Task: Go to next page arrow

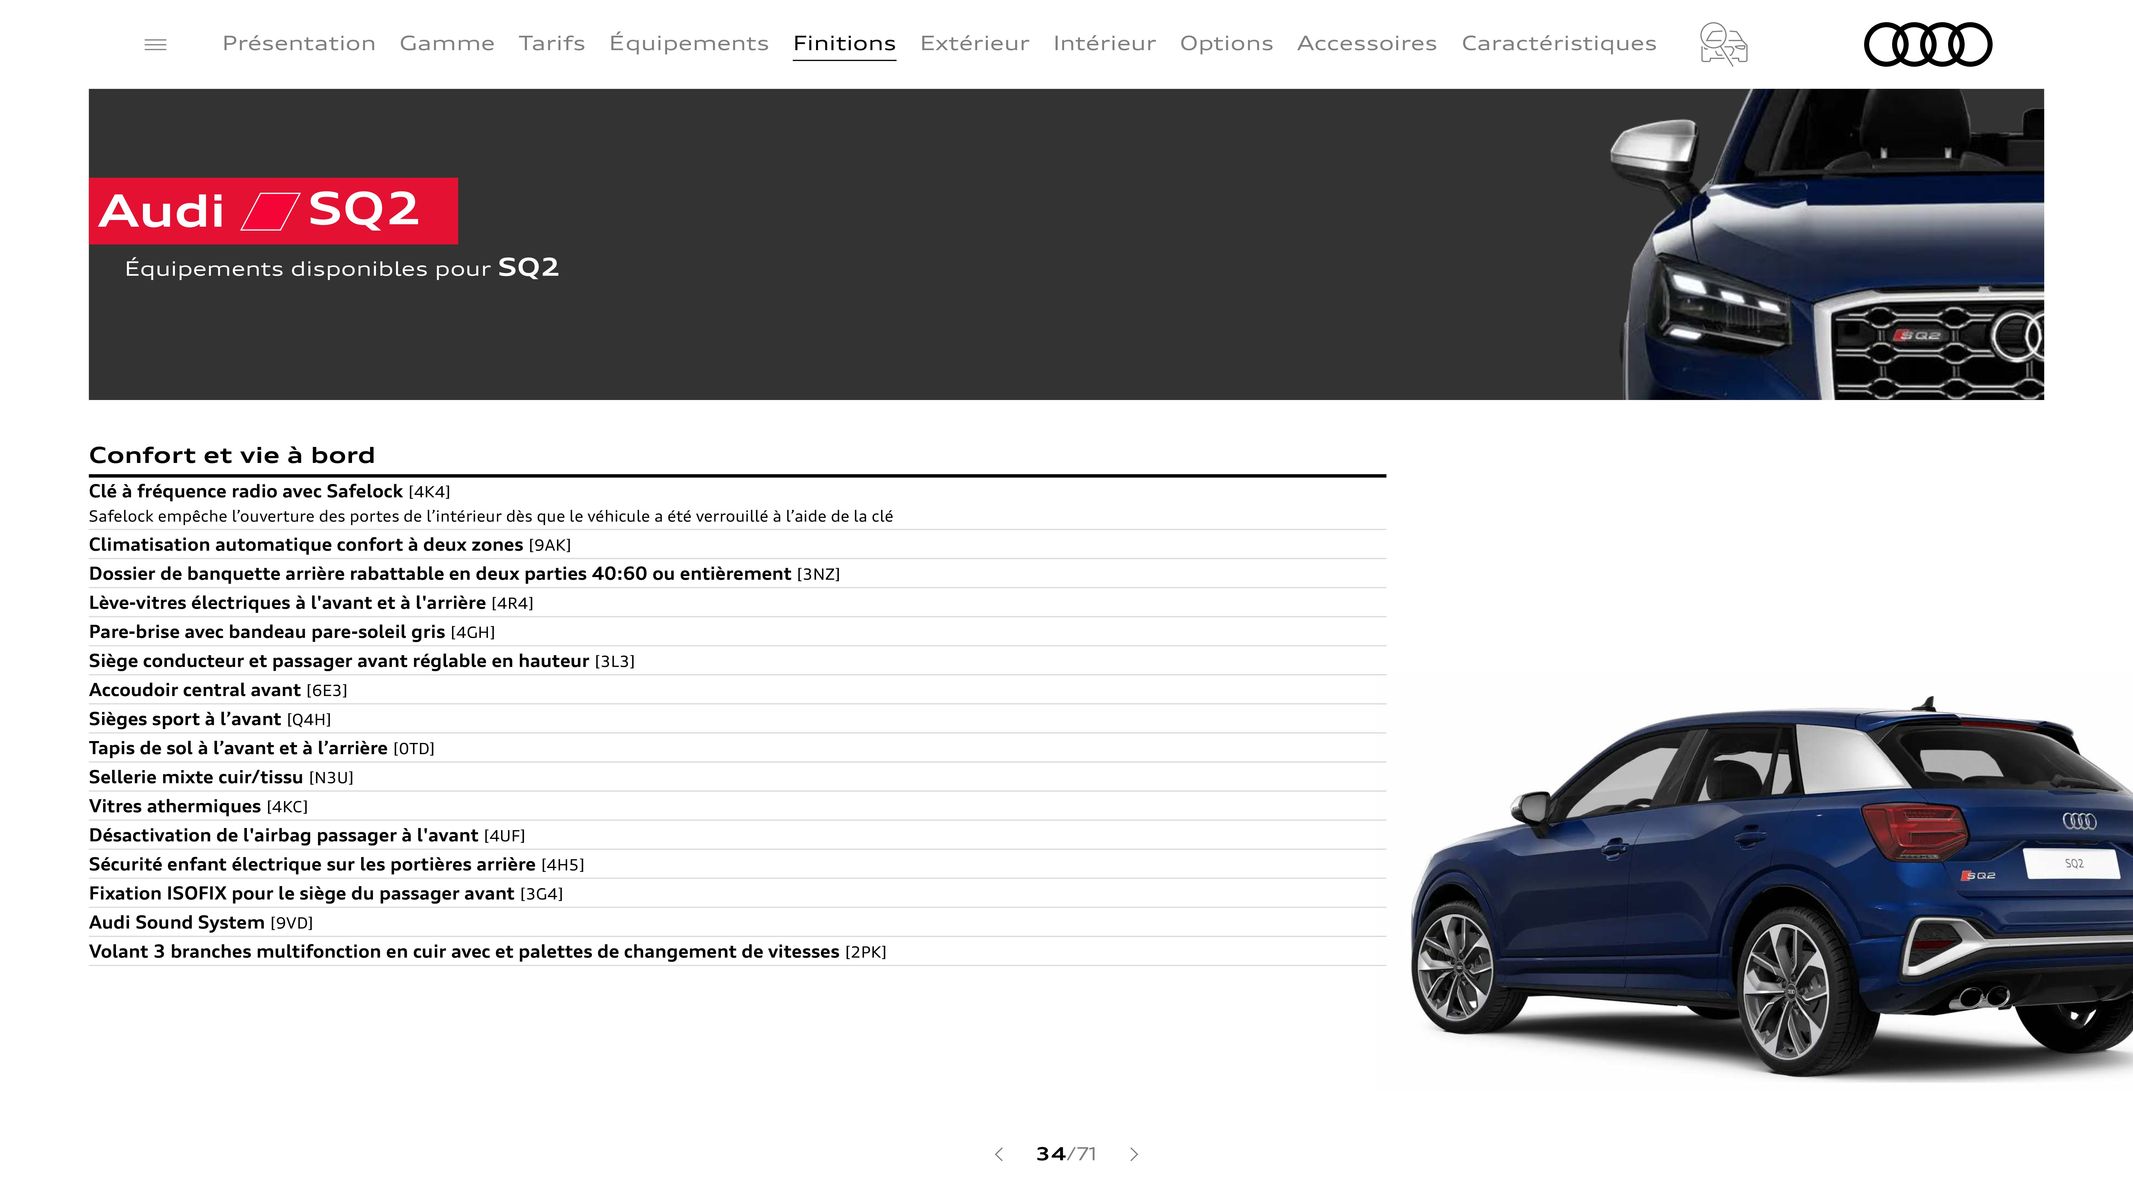Action: click(1134, 1154)
